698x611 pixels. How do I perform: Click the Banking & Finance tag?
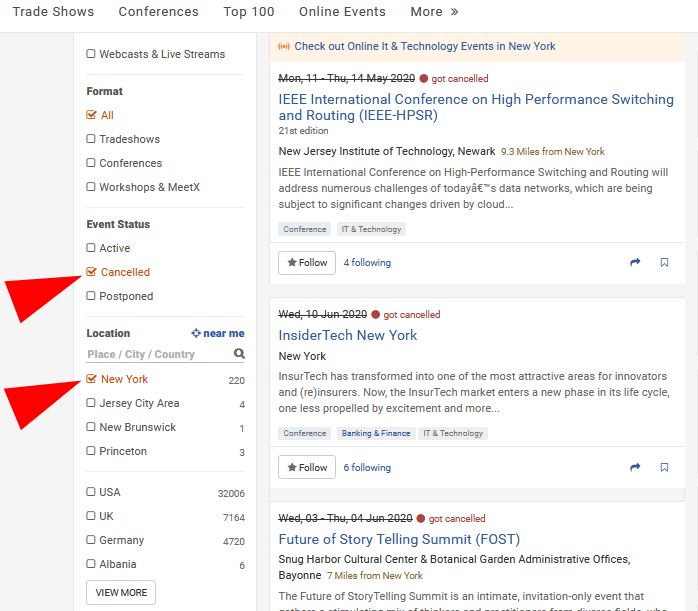click(376, 433)
